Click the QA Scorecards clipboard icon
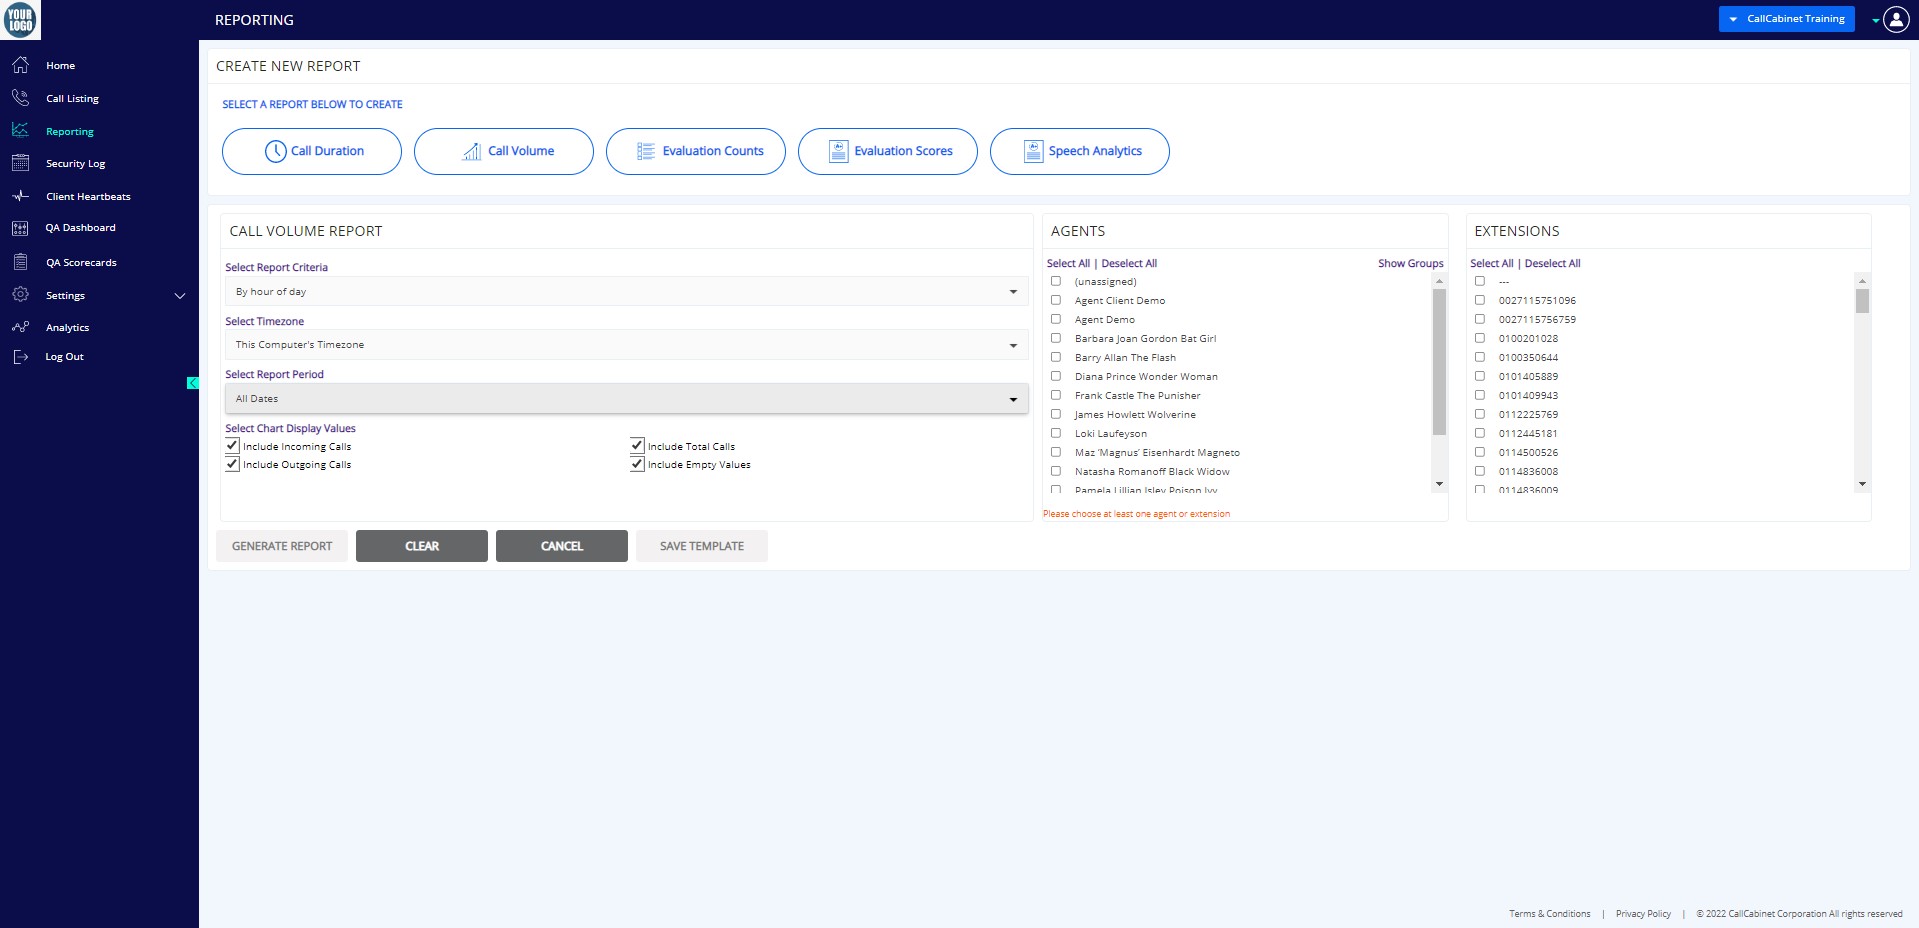This screenshot has width=1919, height=928. pos(20,262)
